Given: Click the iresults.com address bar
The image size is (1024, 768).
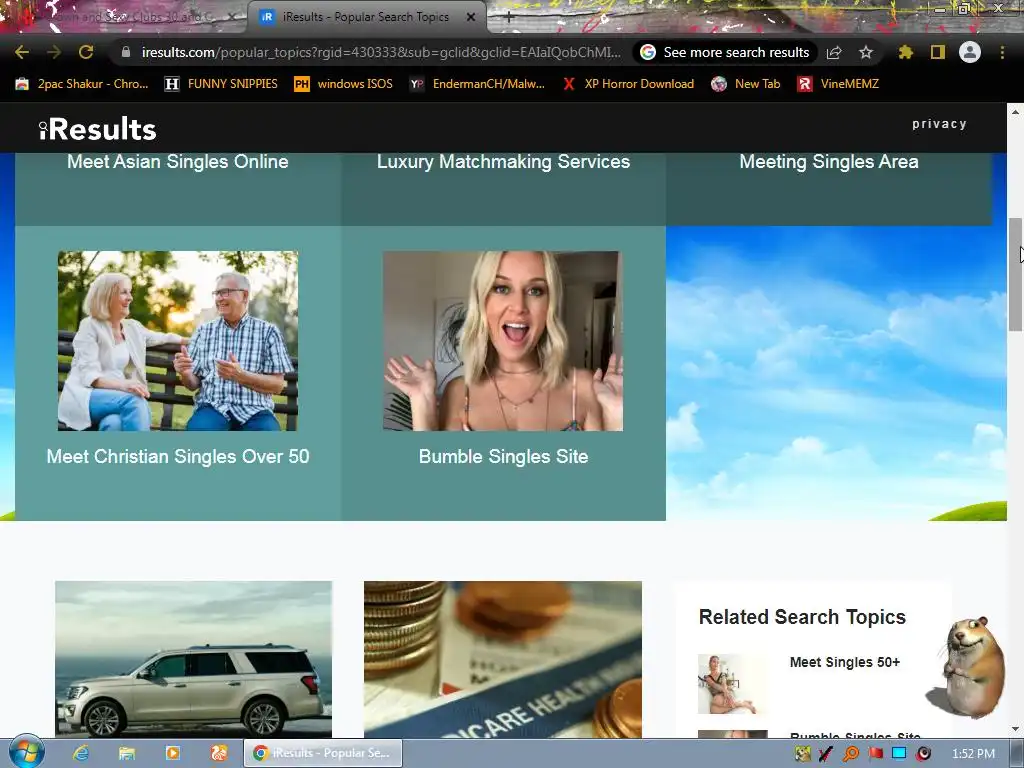Looking at the screenshot, I should click(x=380, y=52).
